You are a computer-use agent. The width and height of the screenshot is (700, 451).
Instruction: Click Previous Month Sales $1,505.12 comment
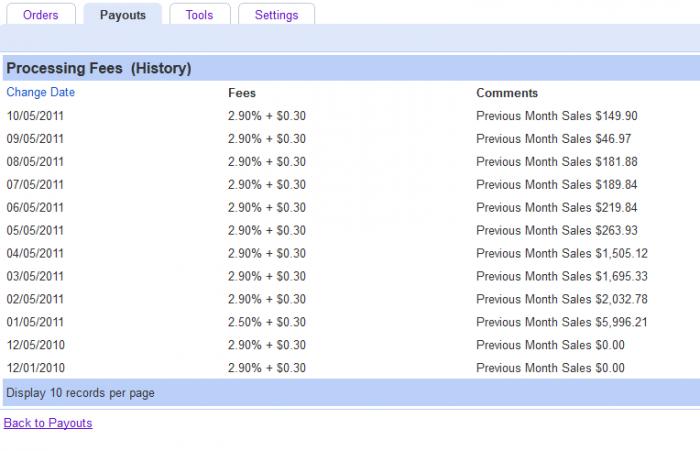coord(562,253)
